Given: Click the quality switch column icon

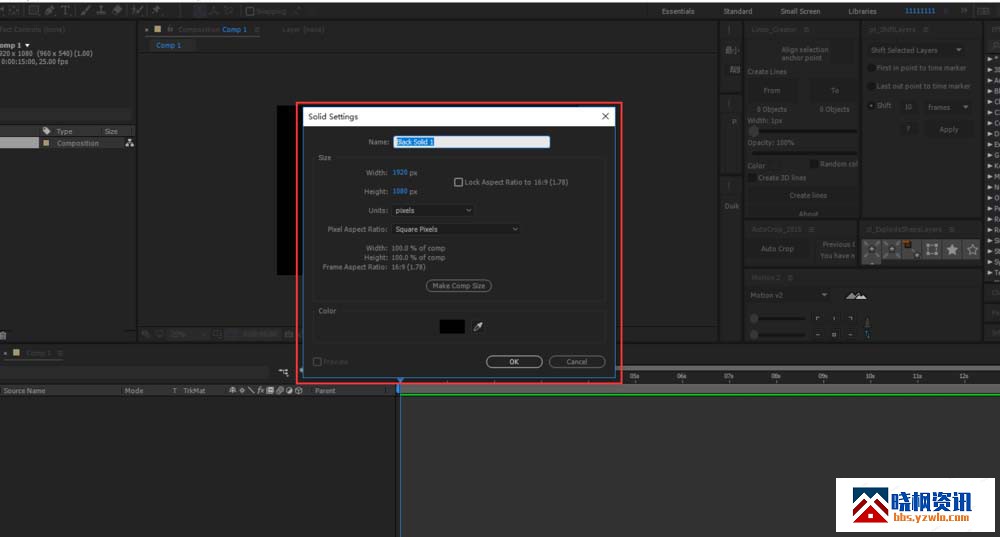Looking at the screenshot, I should pos(251,390).
